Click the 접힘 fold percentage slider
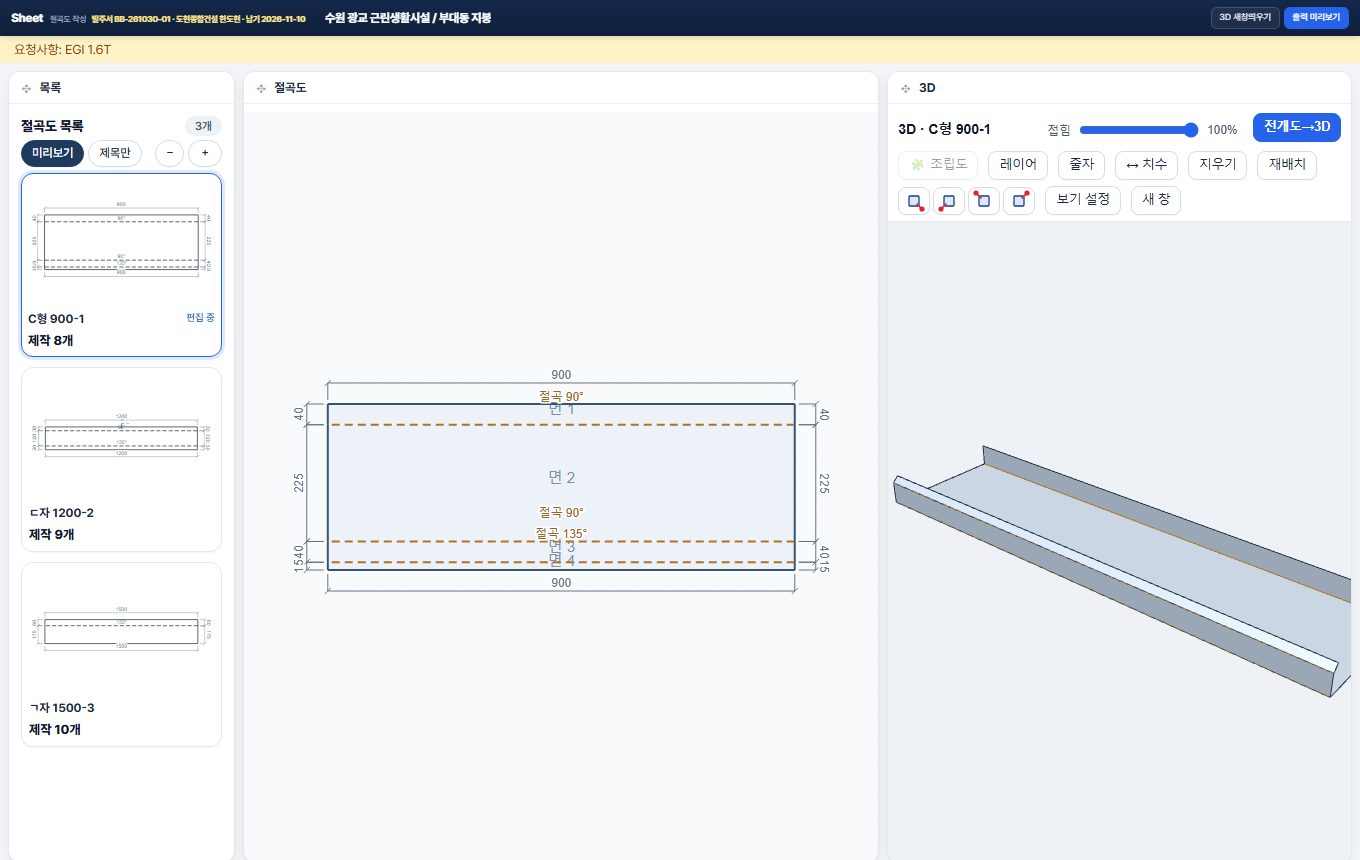This screenshot has width=1360, height=860. tap(1139, 129)
